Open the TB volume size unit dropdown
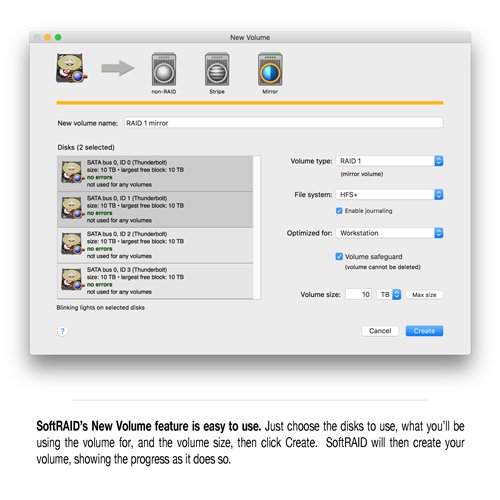The height and width of the screenshot is (500, 500). 389,295
